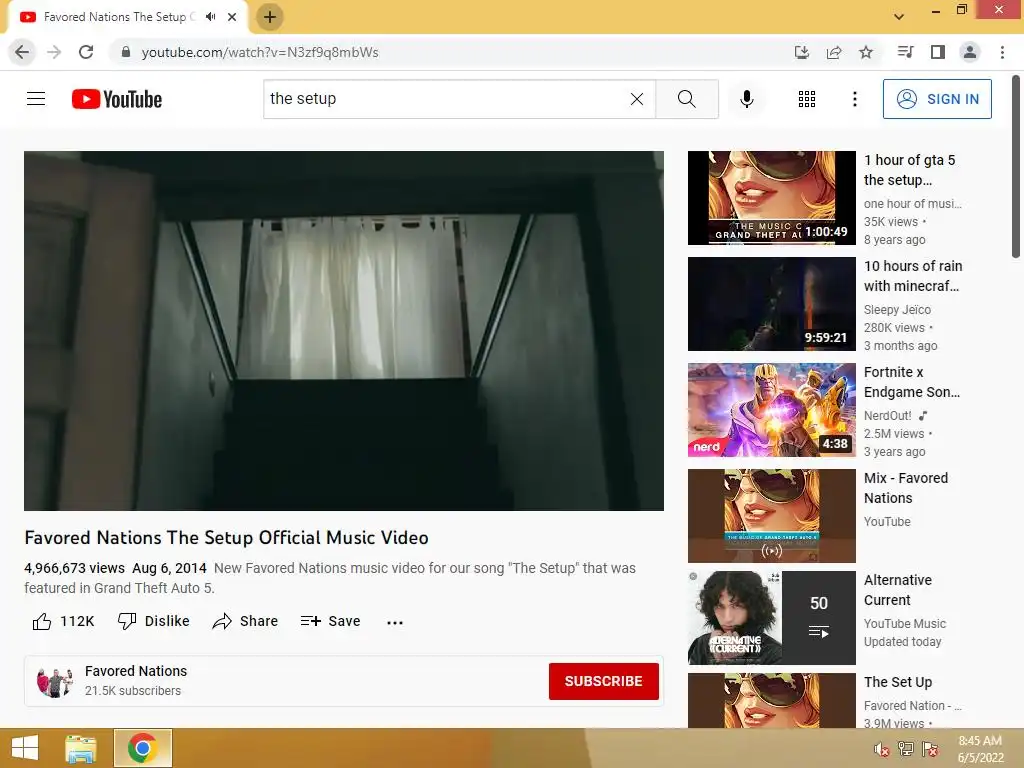Select 'Sleepy Jeïco' channel name
The height and width of the screenshot is (768, 1024).
click(897, 310)
